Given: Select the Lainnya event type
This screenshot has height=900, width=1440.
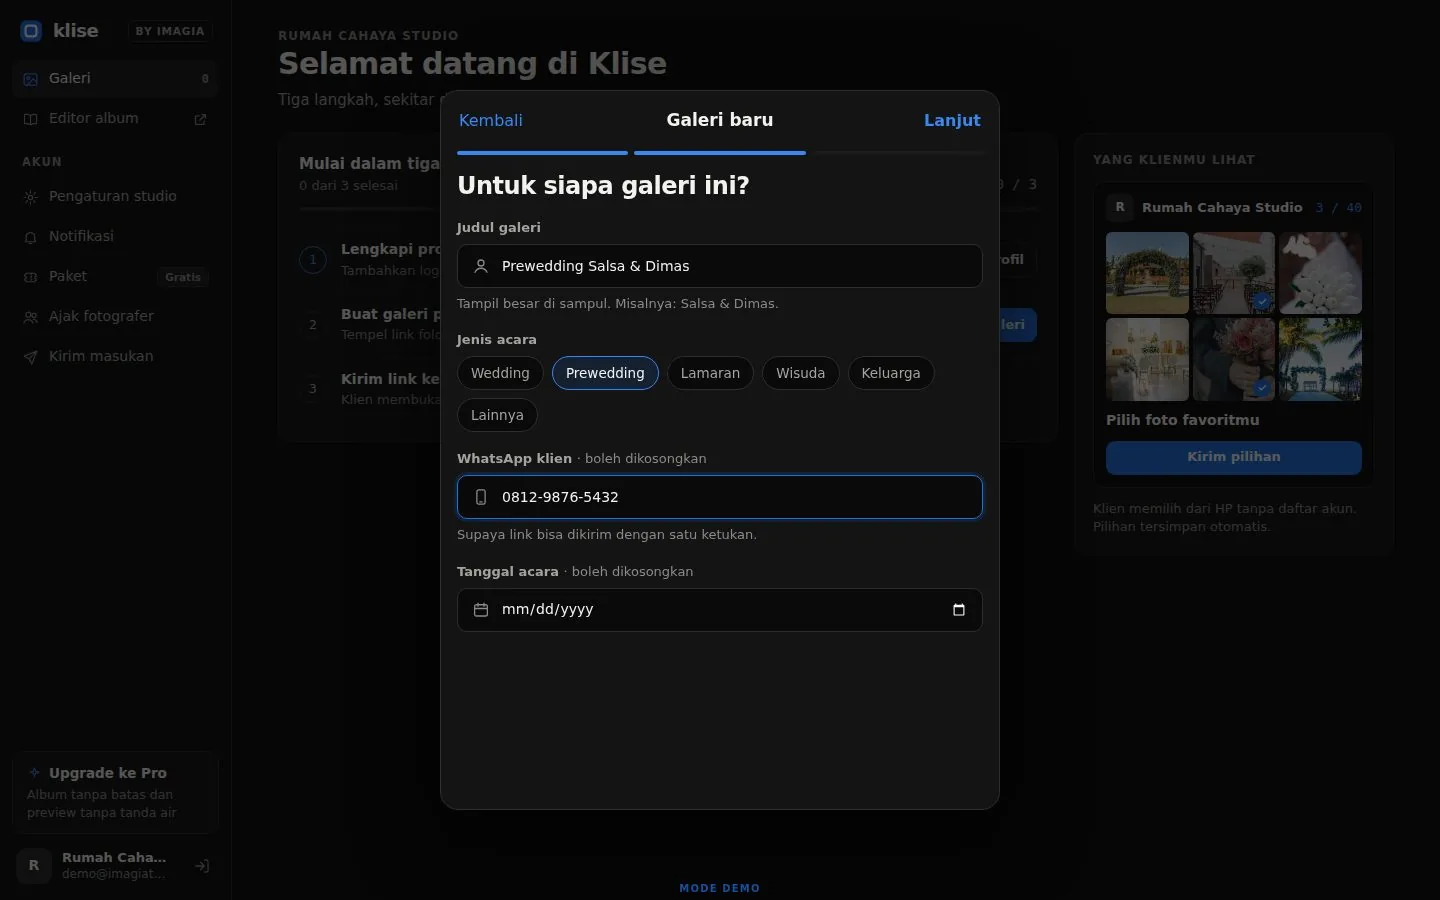Looking at the screenshot, I should pyautogui.click(x=497, y=415).
